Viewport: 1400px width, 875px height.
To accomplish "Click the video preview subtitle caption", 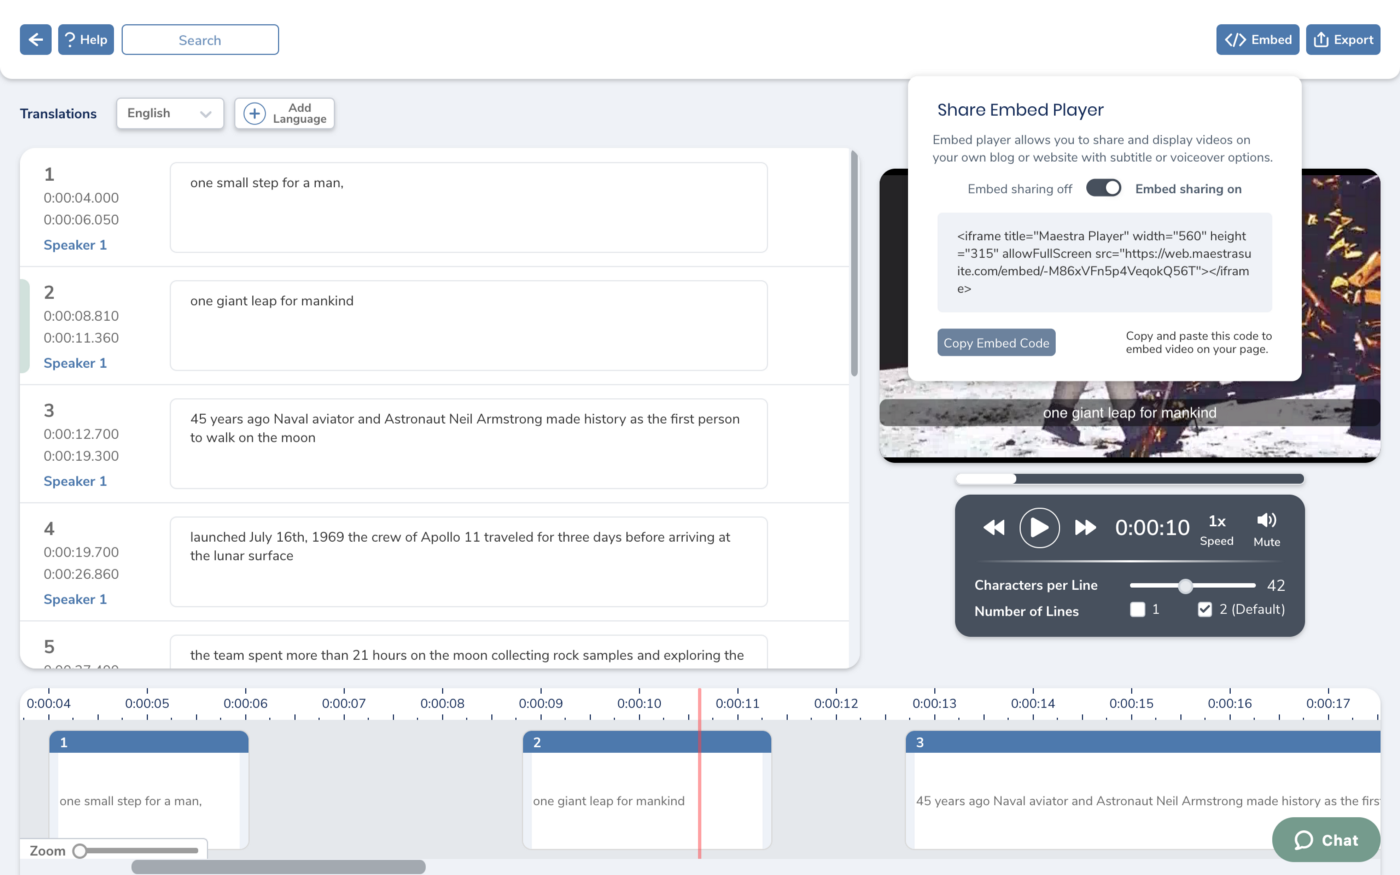I will click(x=1129, y=413).
